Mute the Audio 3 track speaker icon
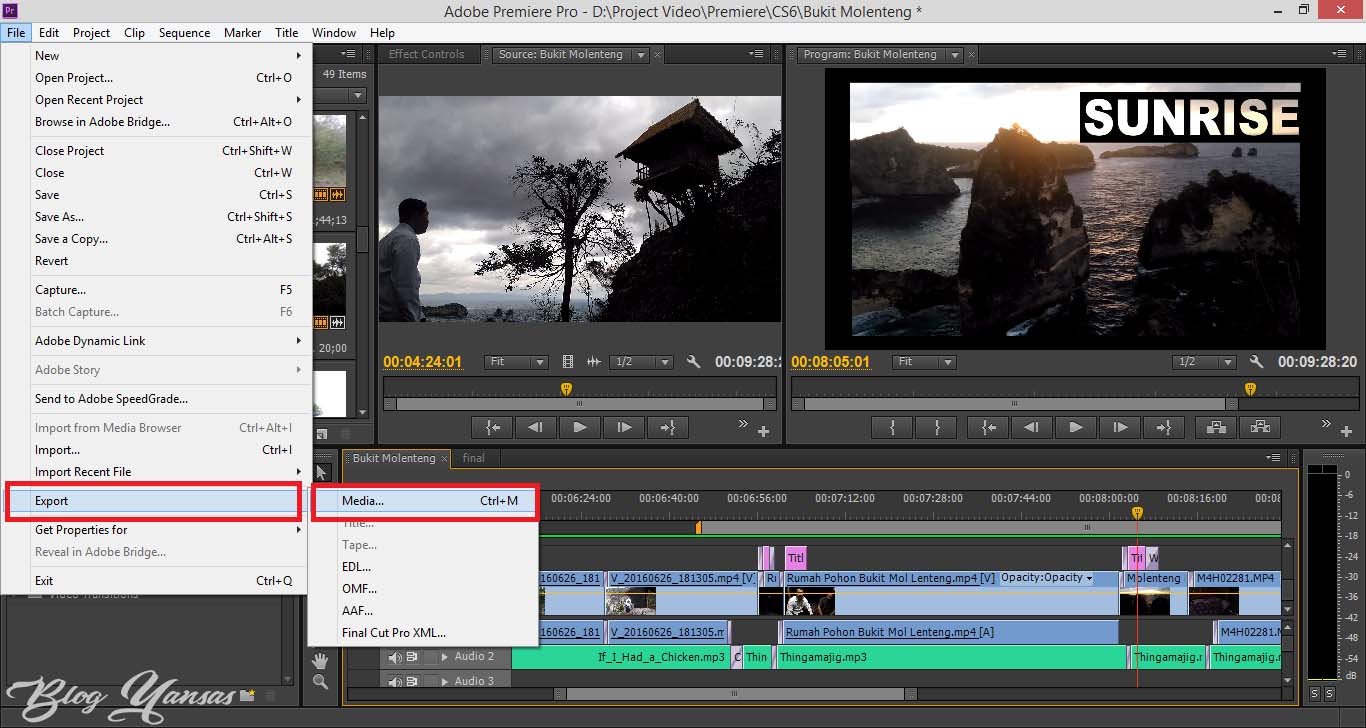The height and width of the screenshot is (728, 1366). click(x=395, y=679)
